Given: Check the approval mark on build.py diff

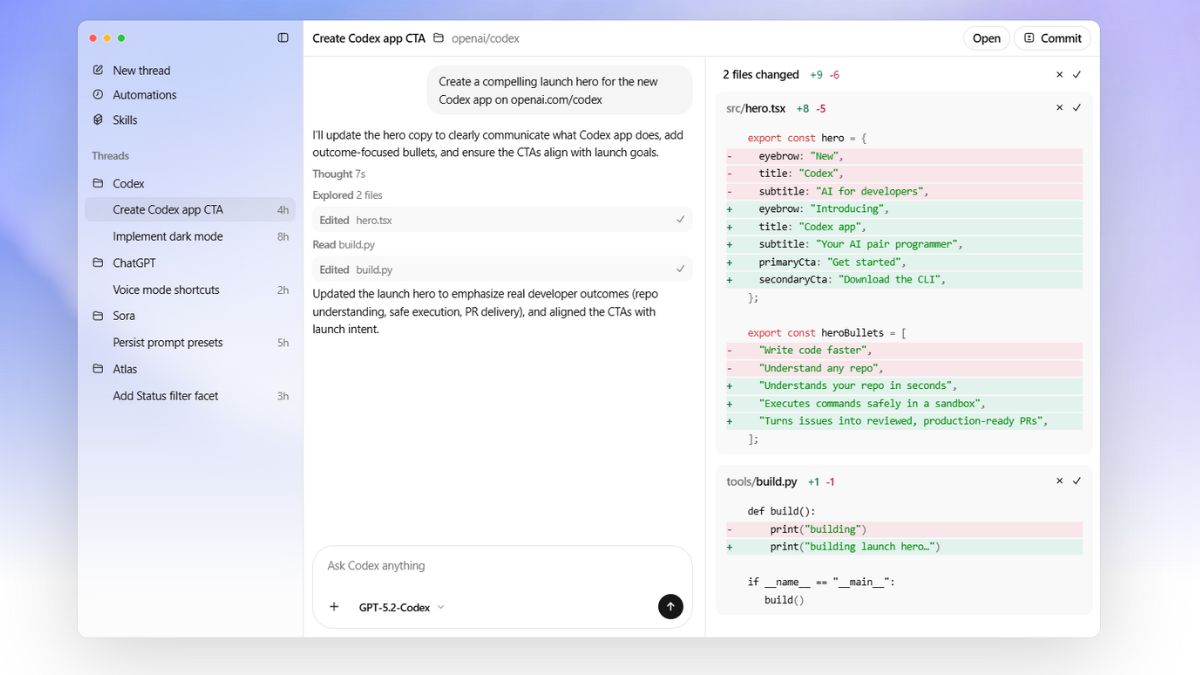Looking at the screenshot, I should (x=1077, y=481).
